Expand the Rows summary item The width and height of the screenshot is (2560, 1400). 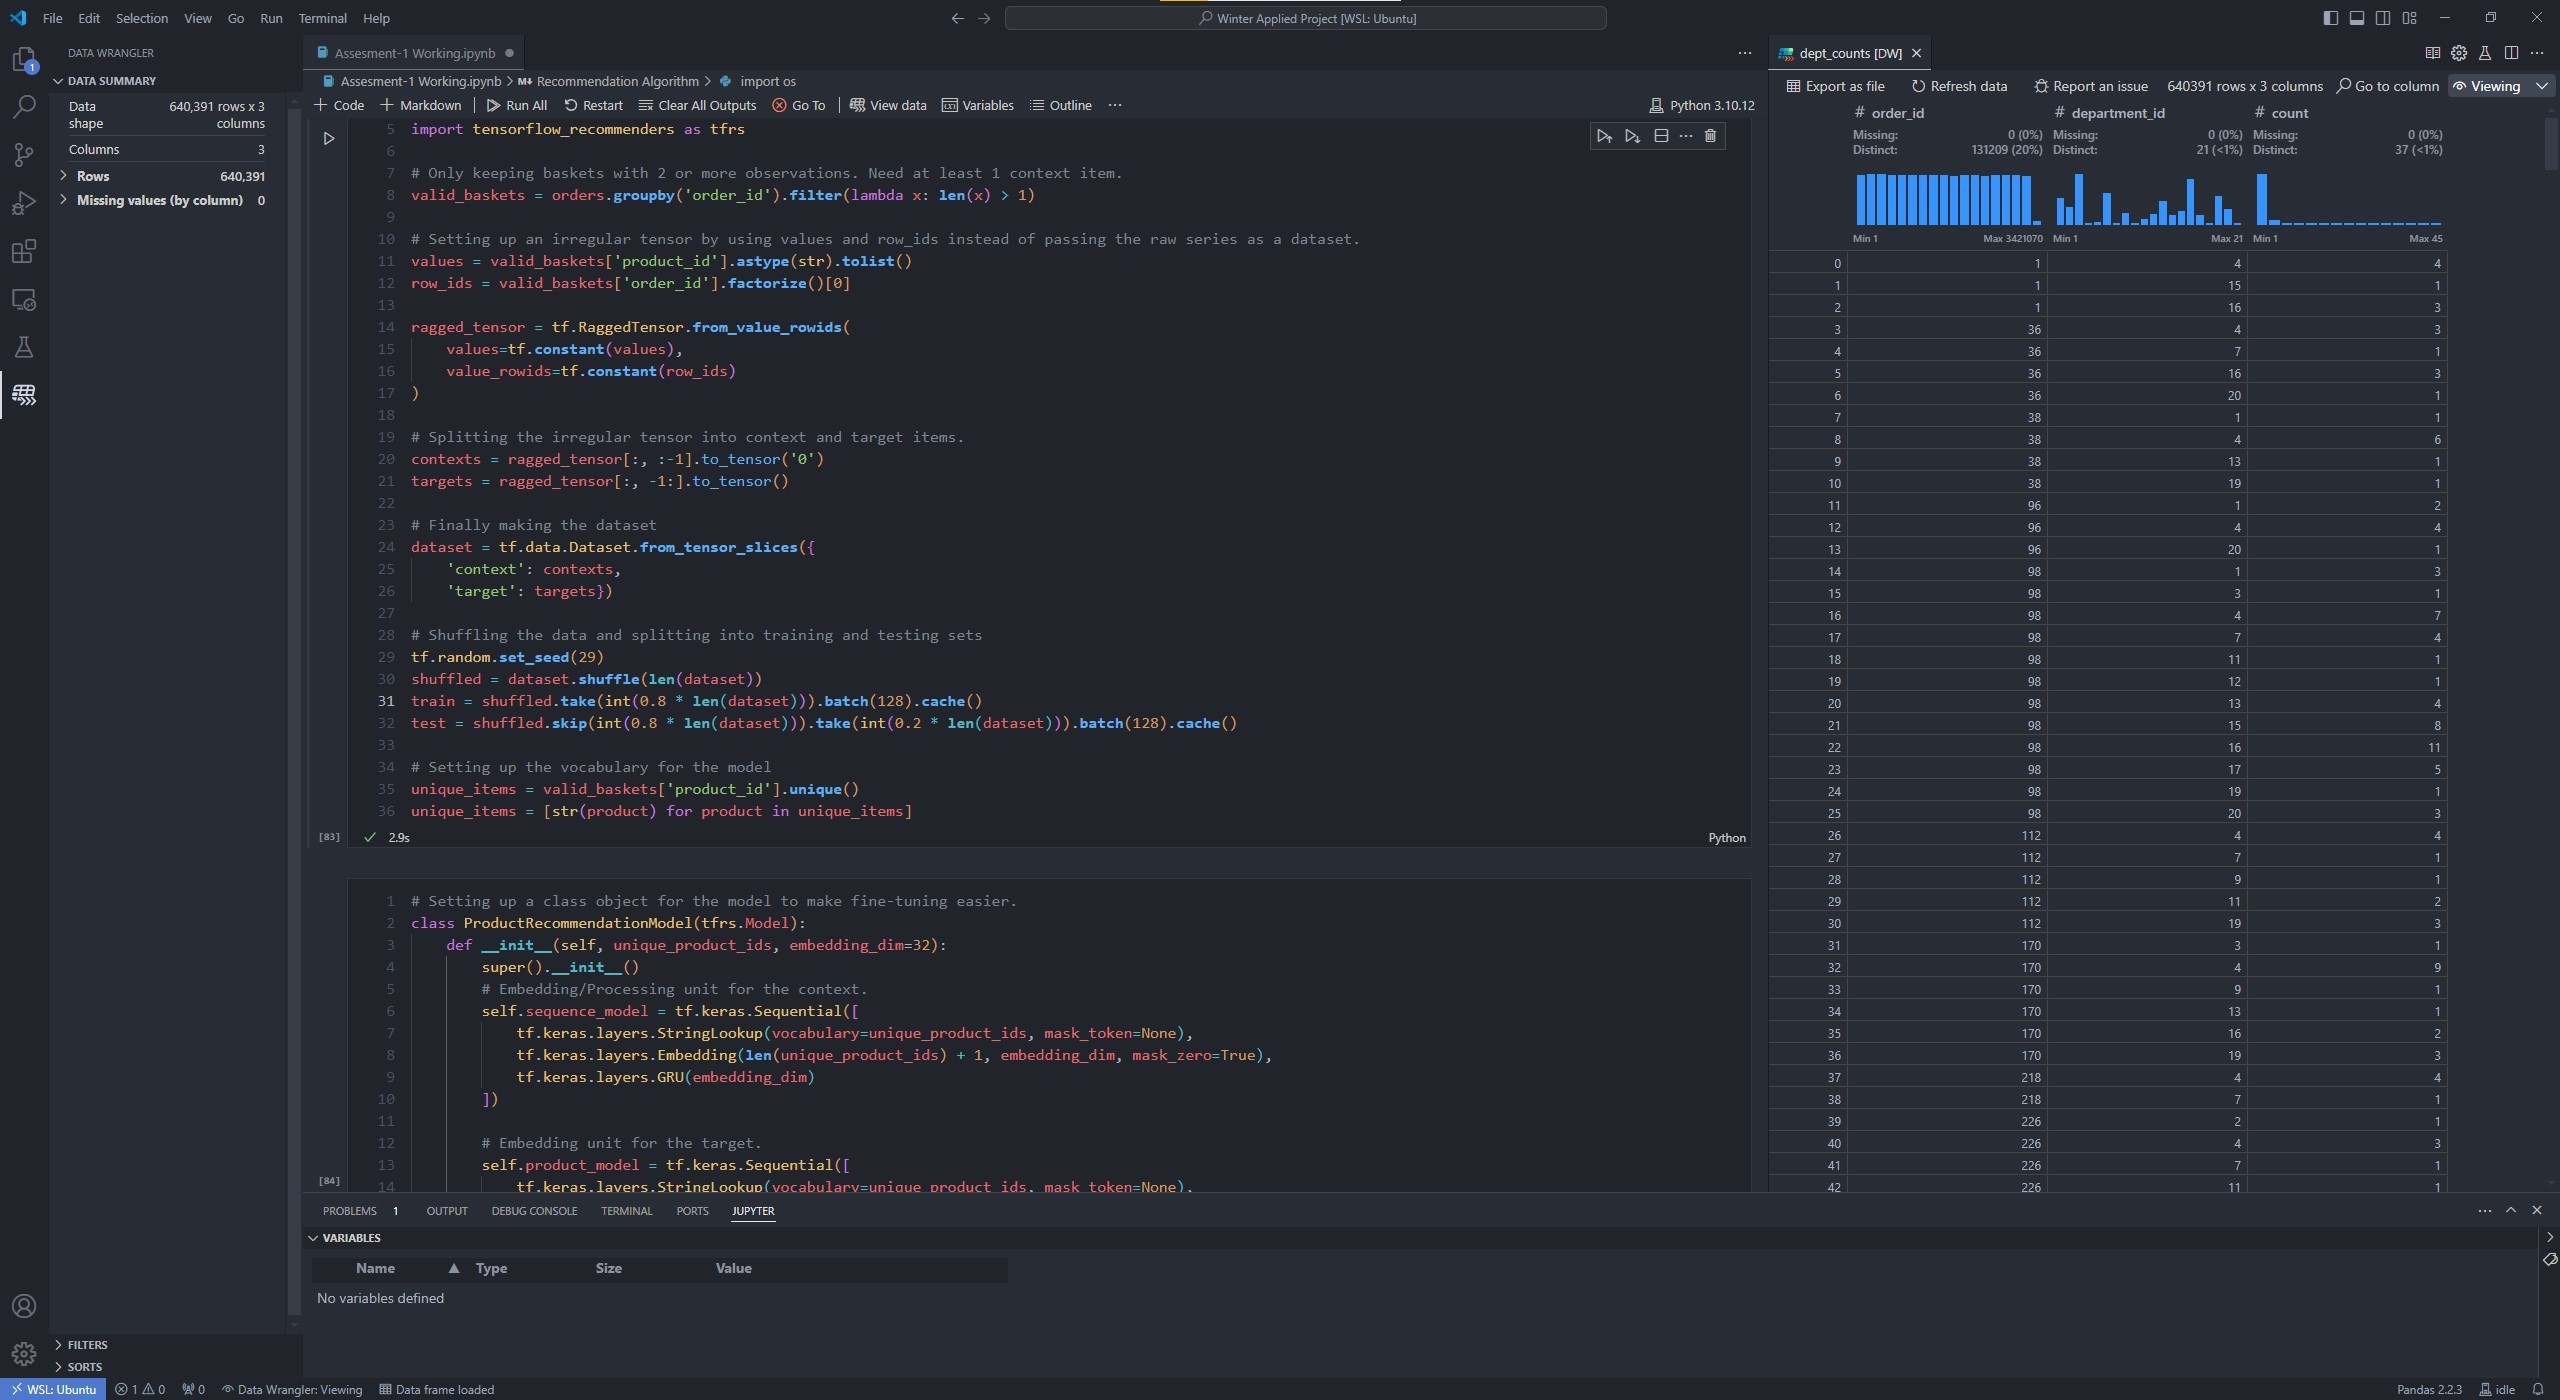[64, 176]
